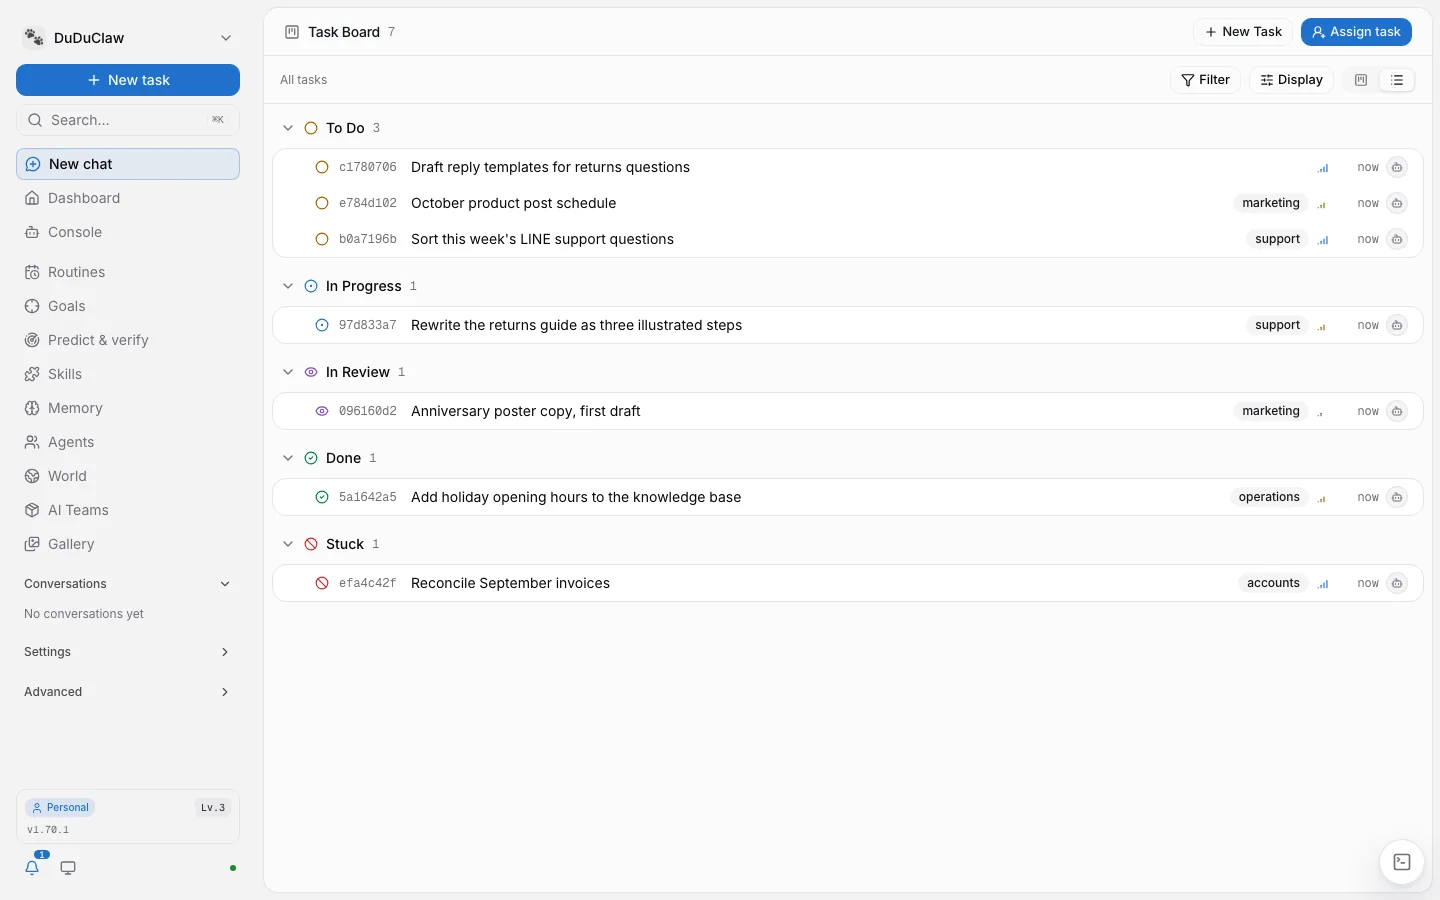The image size is (1440, 900).
Task: Click priority bars on Sort LINE support questions row
Action: [1323, 240]
